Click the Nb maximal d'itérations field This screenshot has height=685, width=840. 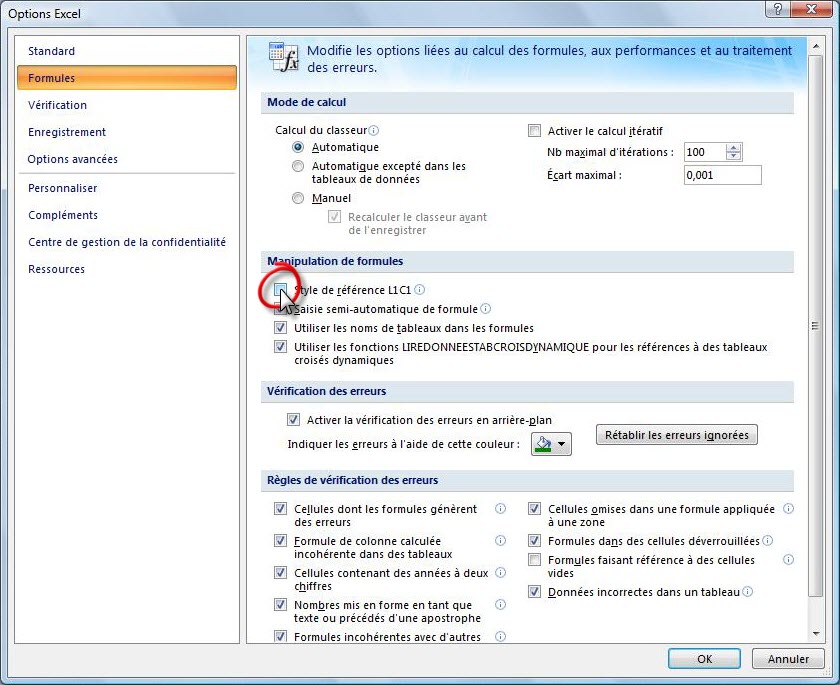pyautogui.click(x=705, y=152)
